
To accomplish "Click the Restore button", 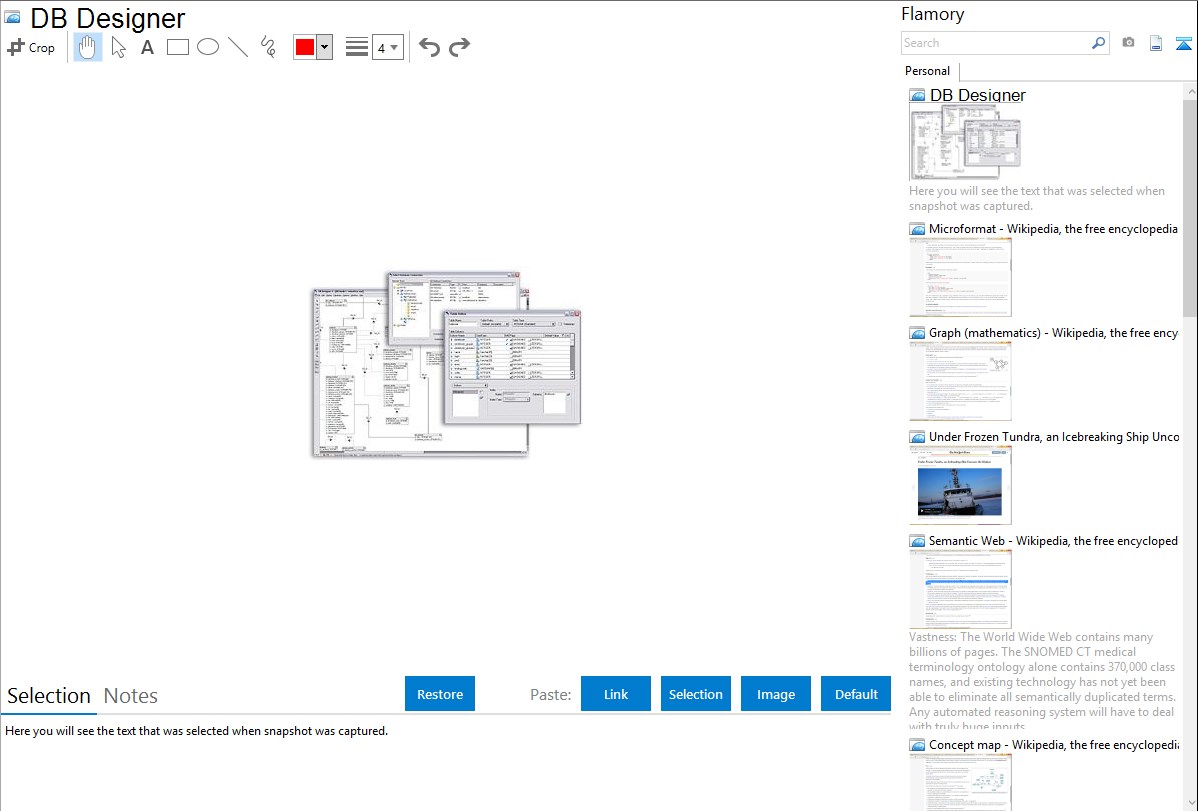I will coord(440,694).
